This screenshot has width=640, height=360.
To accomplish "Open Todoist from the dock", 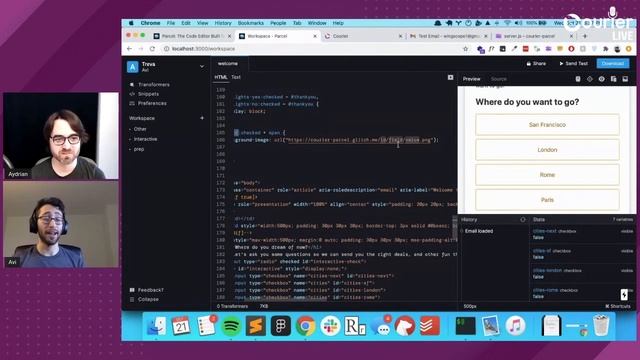I will [x=429, y=326].
